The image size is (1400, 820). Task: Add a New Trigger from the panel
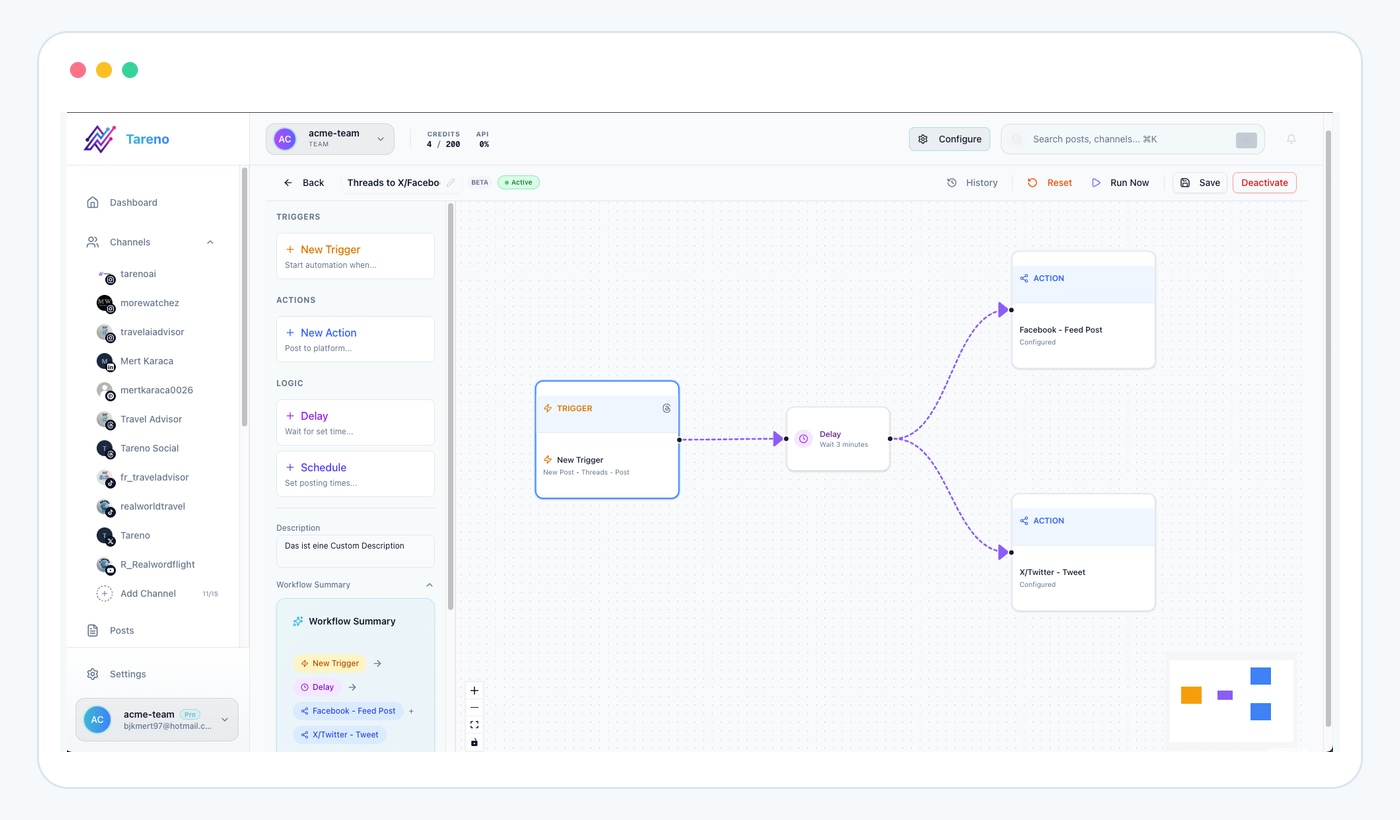point(355,256)
